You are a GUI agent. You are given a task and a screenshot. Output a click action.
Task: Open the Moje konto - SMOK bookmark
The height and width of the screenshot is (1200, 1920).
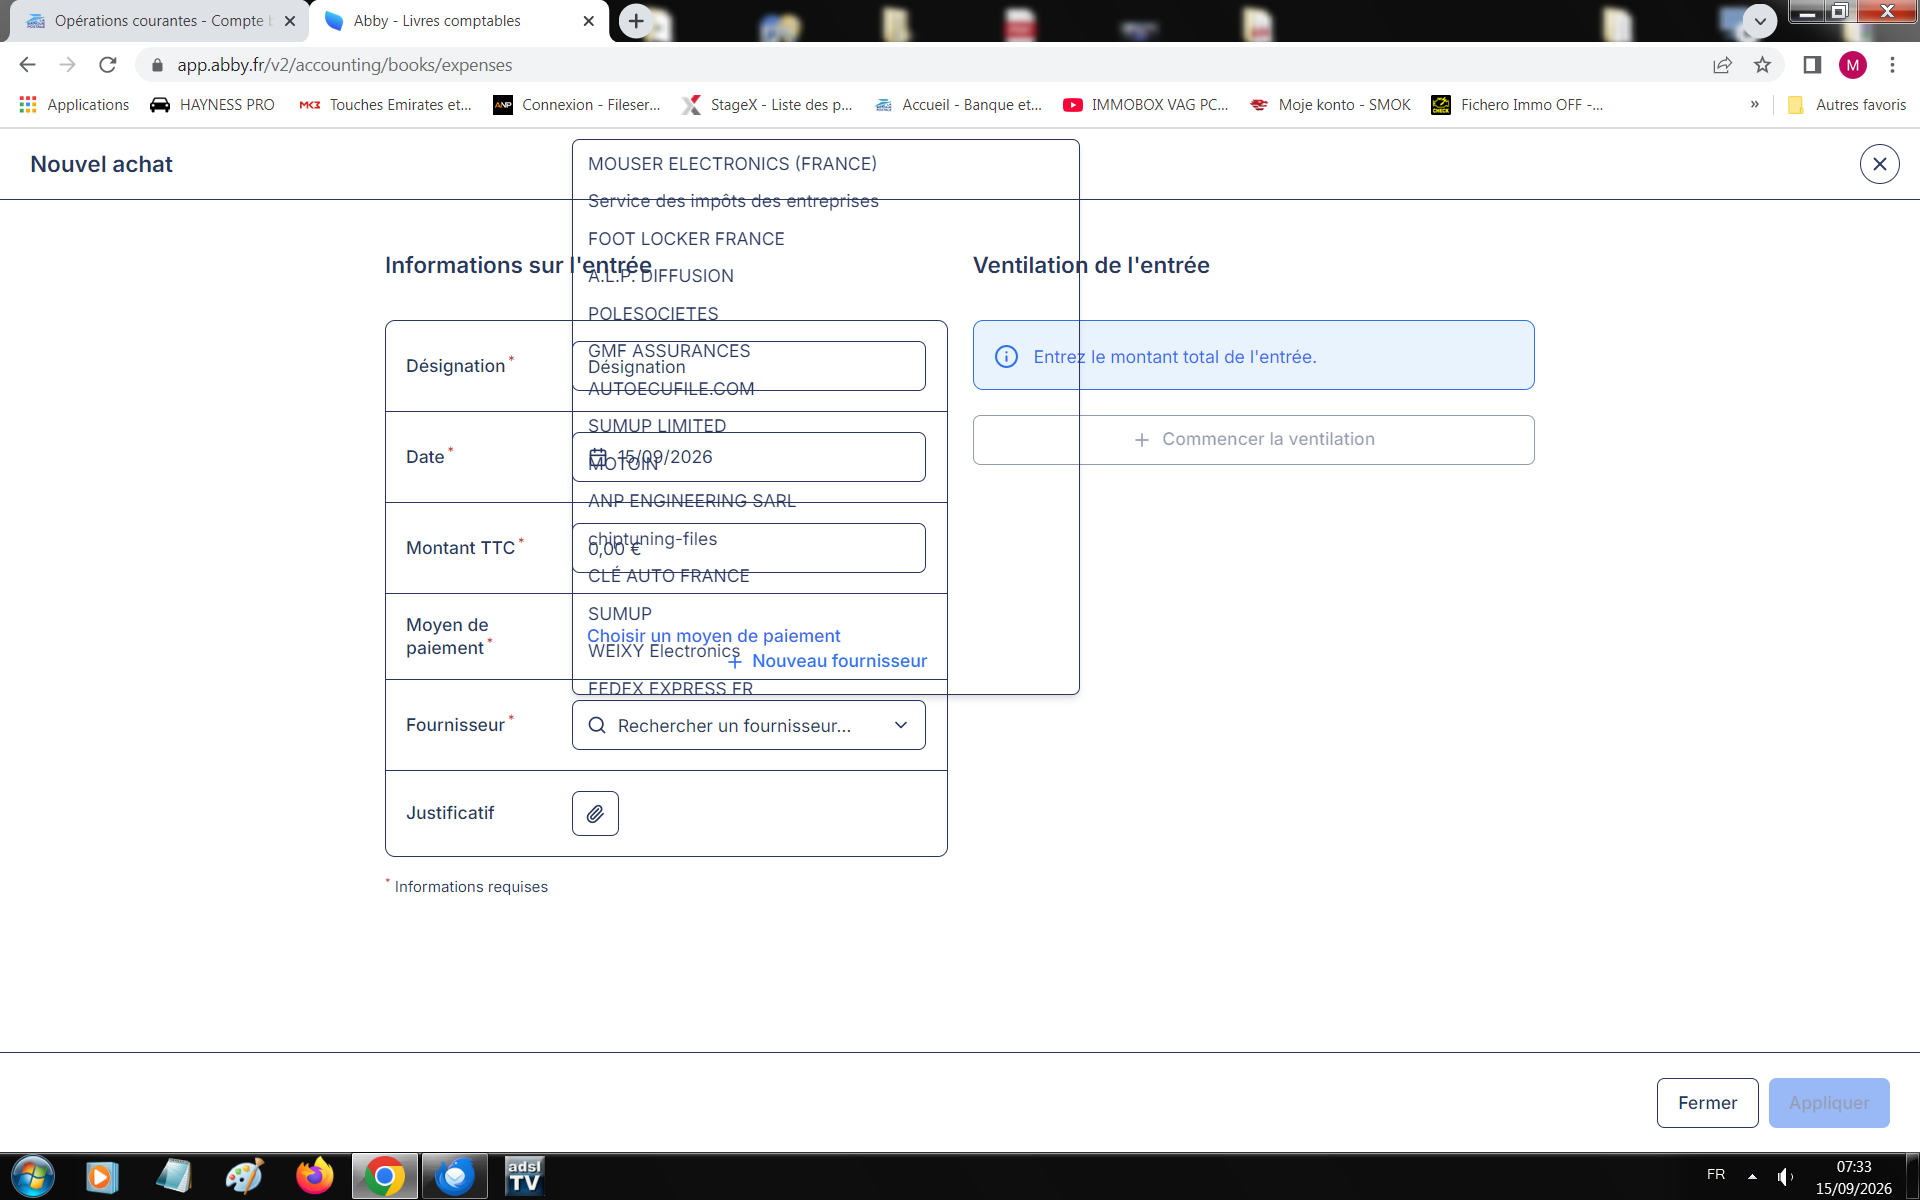pos(1331,105)
